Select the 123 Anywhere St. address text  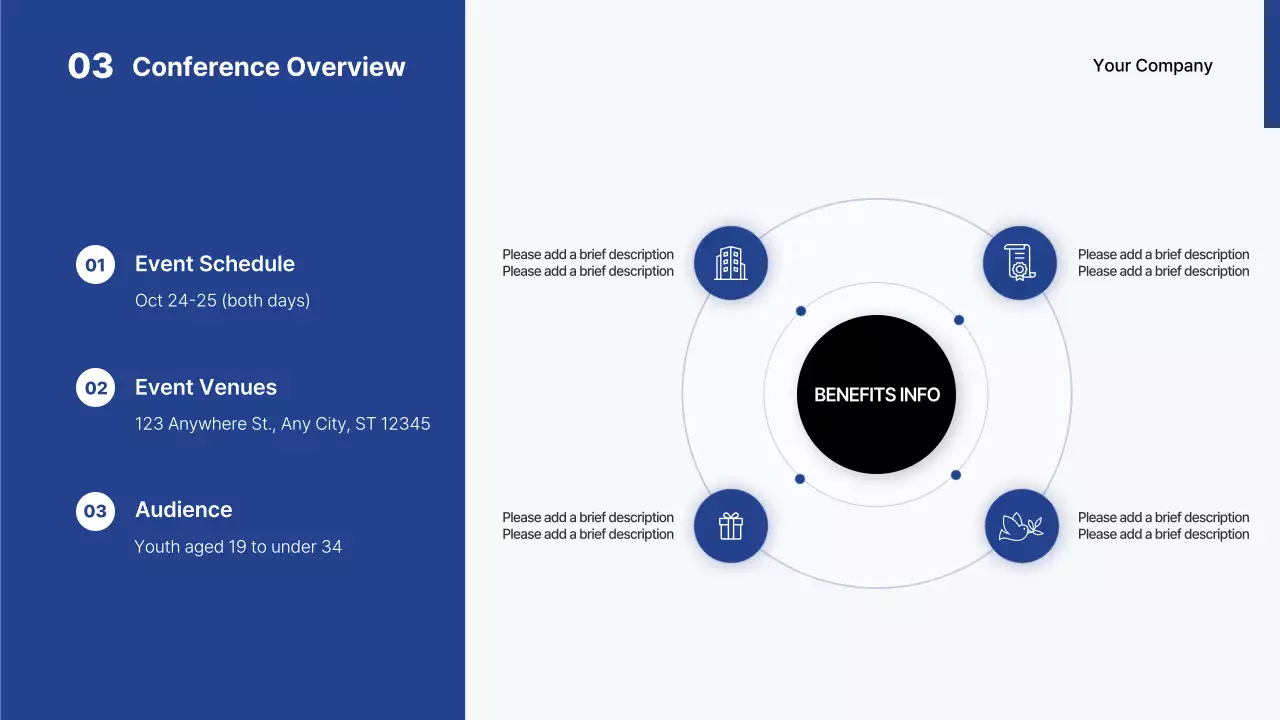coord(282,424)
